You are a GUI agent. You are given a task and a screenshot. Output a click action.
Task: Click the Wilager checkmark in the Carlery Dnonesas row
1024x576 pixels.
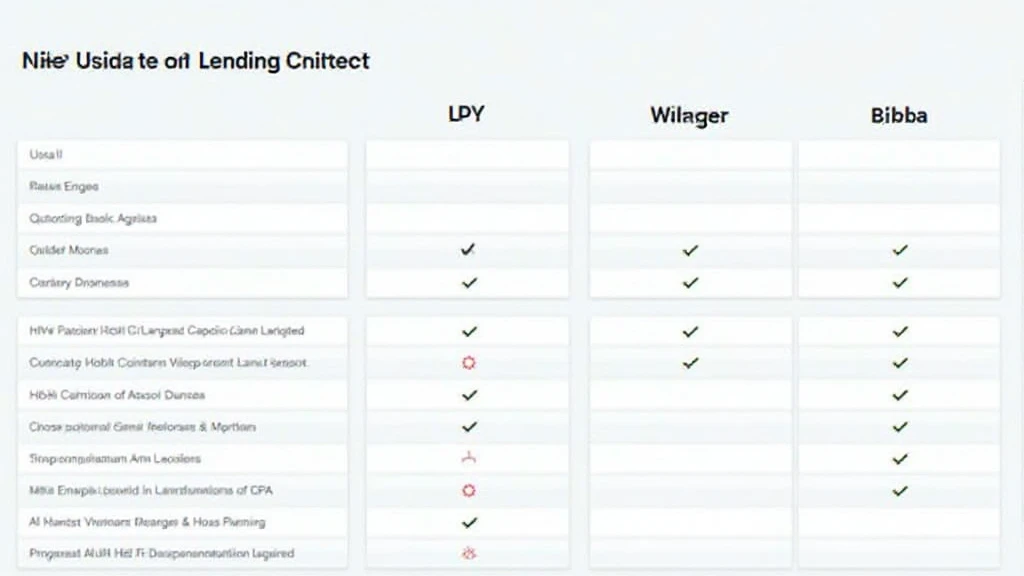pos(690,283)
